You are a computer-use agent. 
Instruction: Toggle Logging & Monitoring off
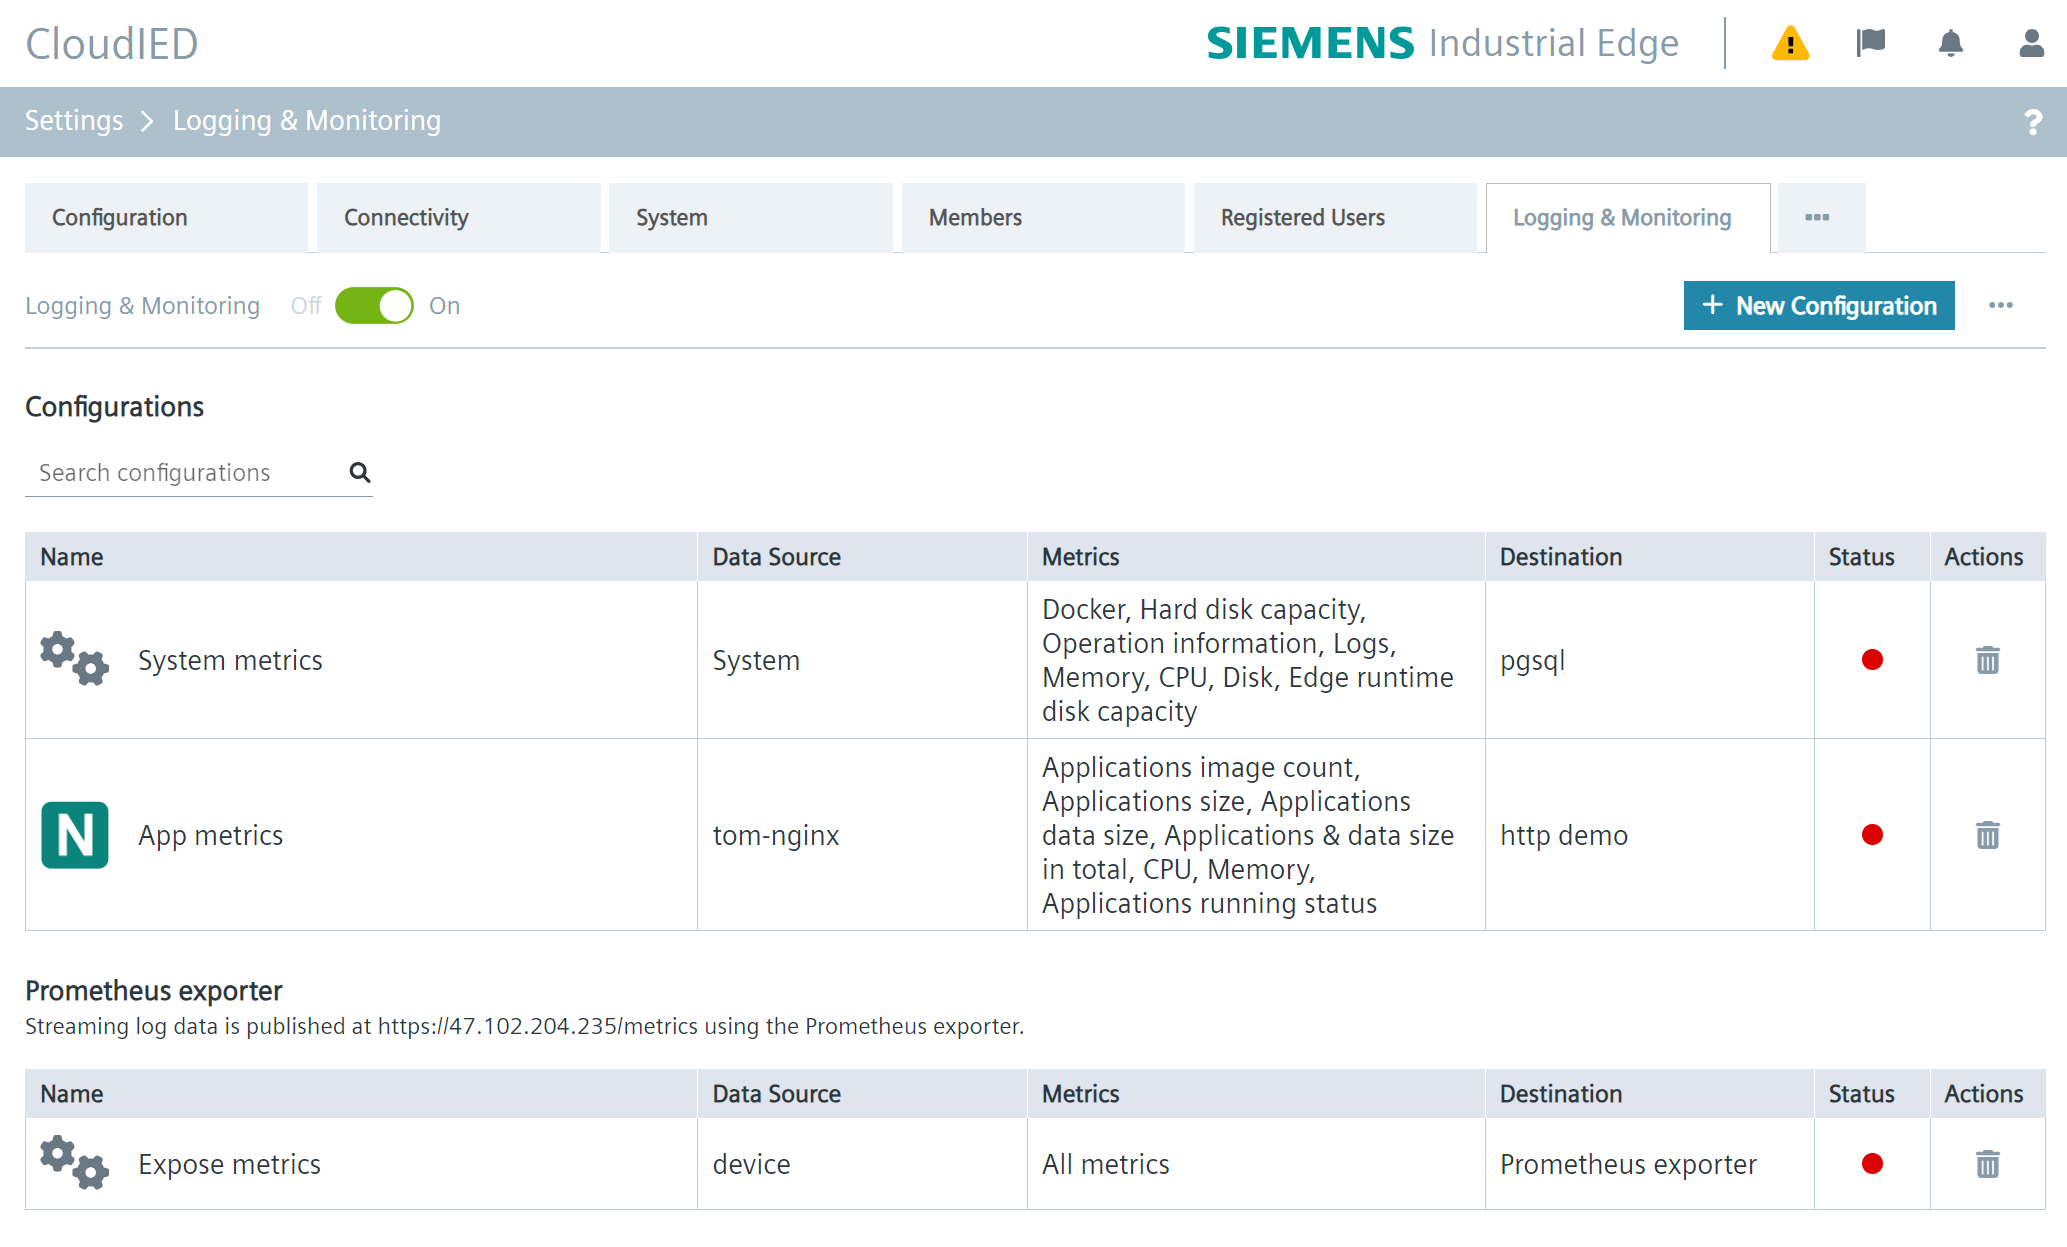pos(373,305)
